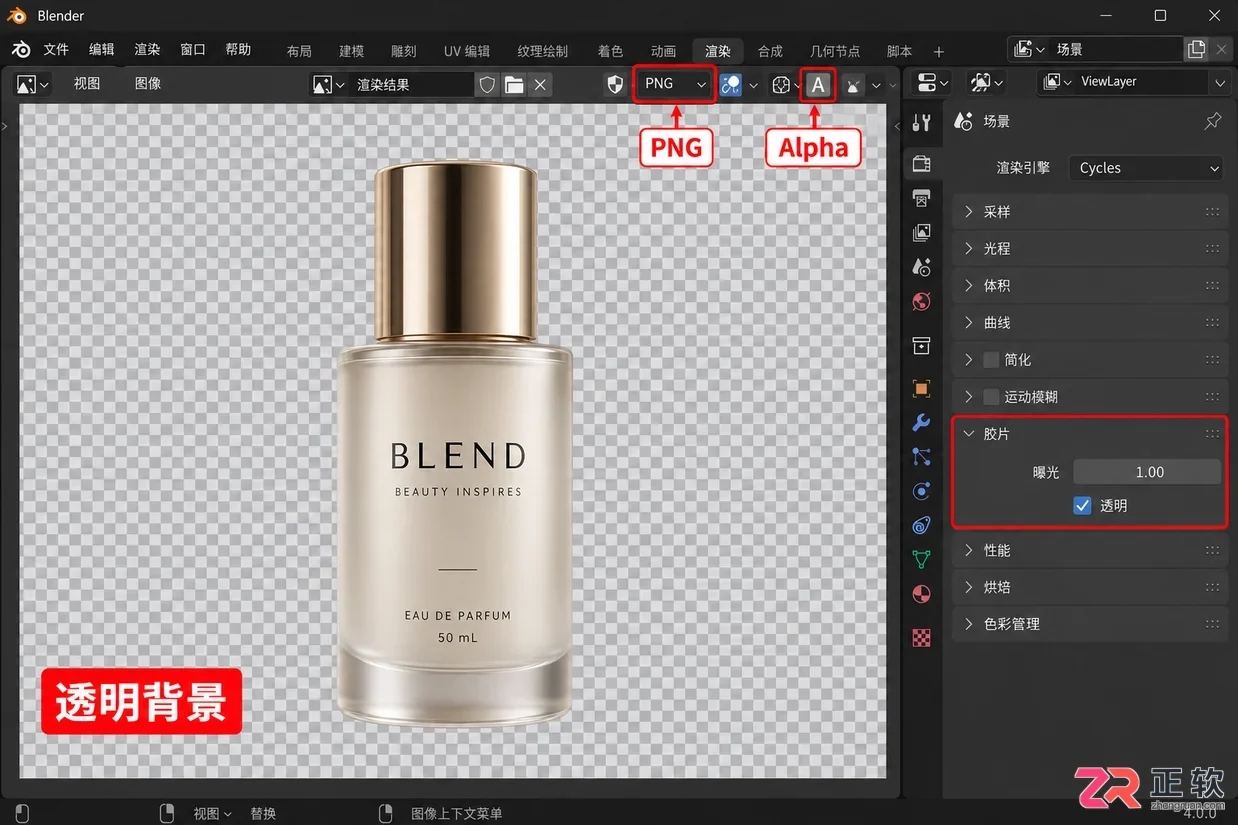Open the Blender logo application menu
The image size is (1238, 825).
pyautogui.click(x=21, y=50)
